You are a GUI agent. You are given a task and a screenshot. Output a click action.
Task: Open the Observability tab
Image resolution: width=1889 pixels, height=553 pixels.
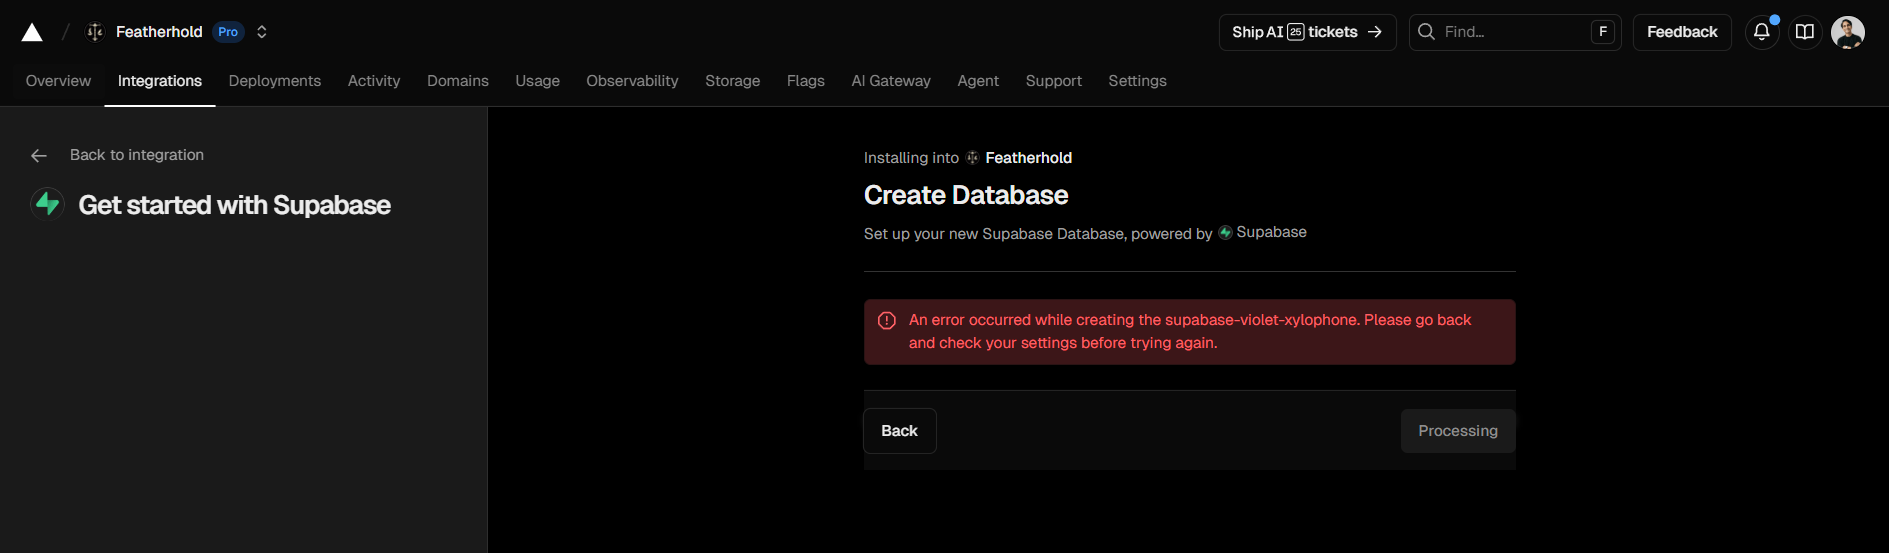click(632, 81)
